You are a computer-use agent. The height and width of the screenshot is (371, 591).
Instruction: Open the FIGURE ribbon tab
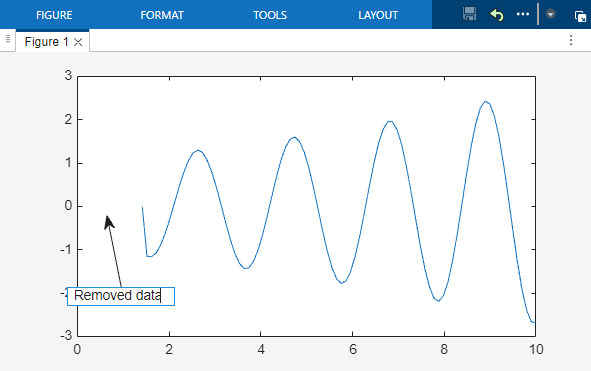(x=54, y=15)
